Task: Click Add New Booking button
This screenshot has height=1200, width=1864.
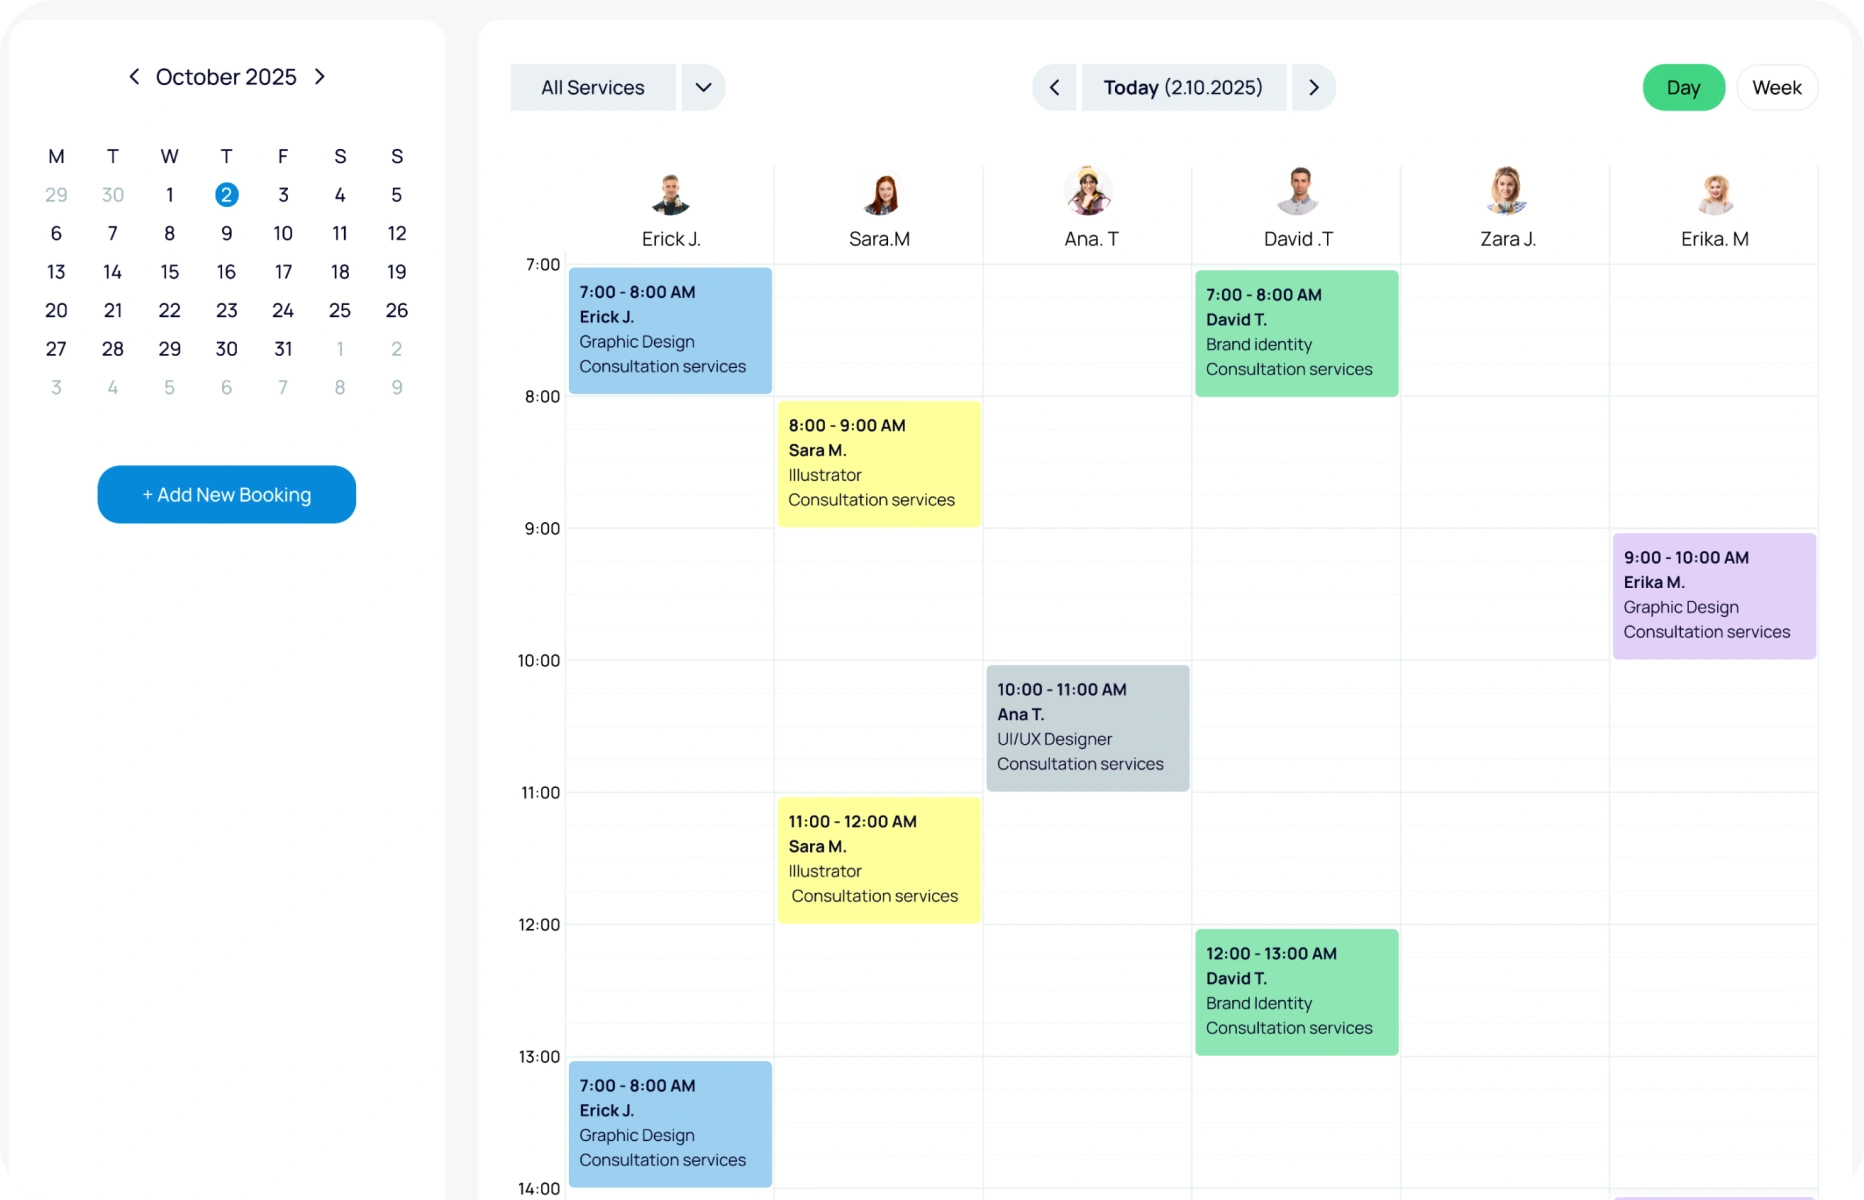Action: [x=227, y=494]
